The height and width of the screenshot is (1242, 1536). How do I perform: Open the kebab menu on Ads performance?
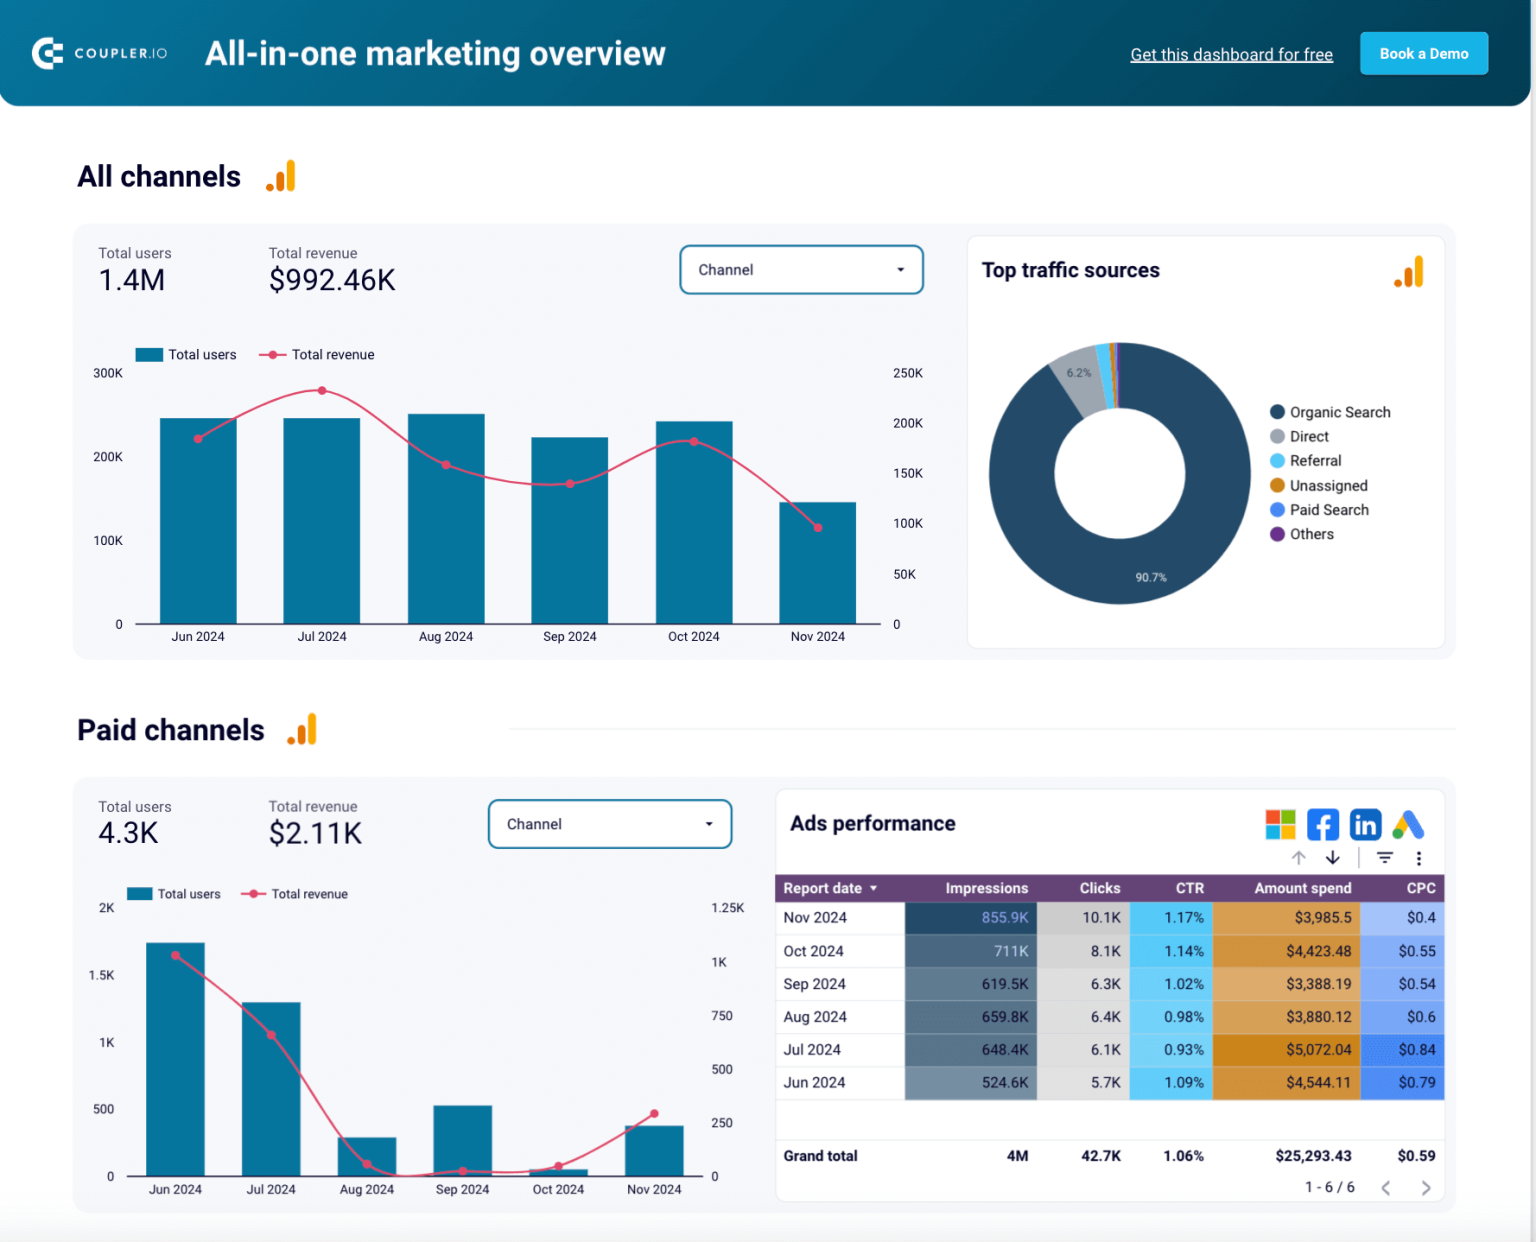(1419, 858)
